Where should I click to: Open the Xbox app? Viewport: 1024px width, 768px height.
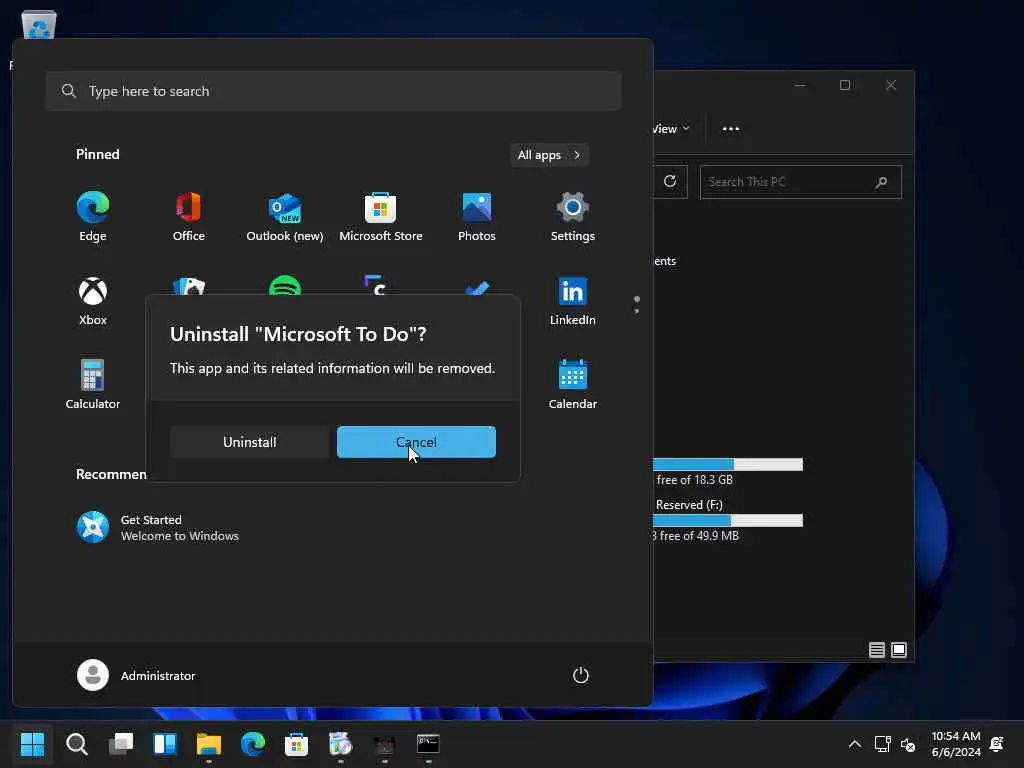pyautogui.click(x=93, y=300)
